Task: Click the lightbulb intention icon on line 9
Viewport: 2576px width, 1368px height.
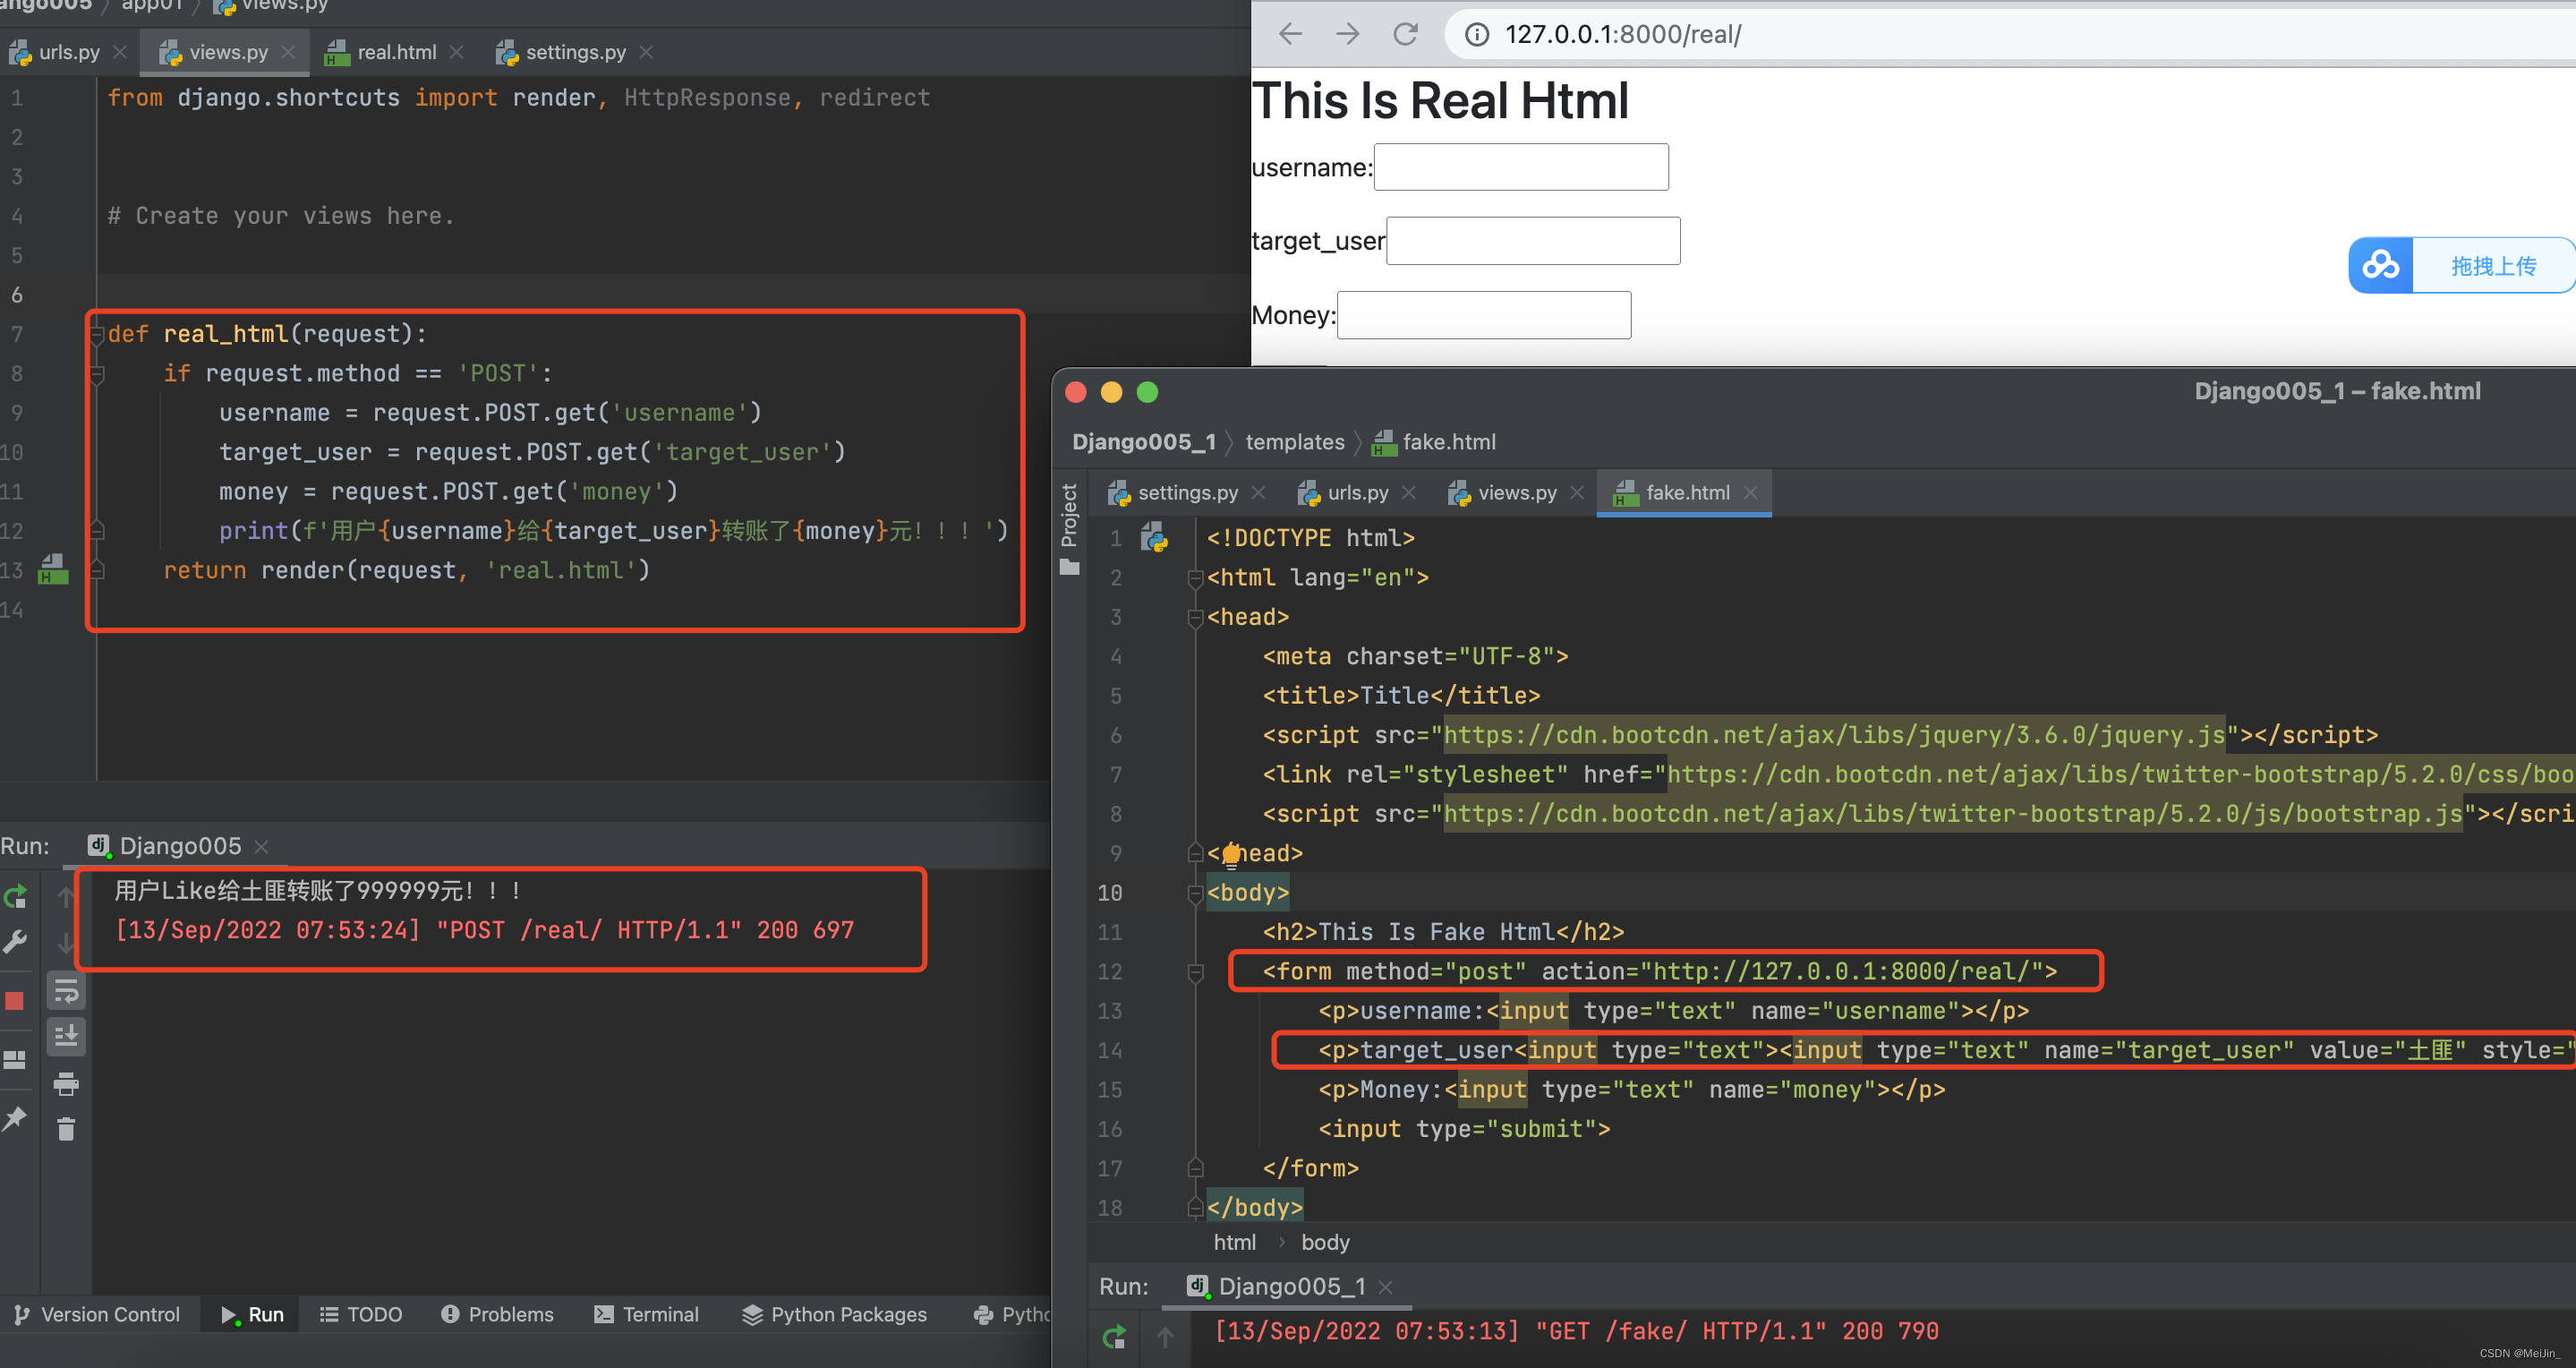Action: (1231, 854)
